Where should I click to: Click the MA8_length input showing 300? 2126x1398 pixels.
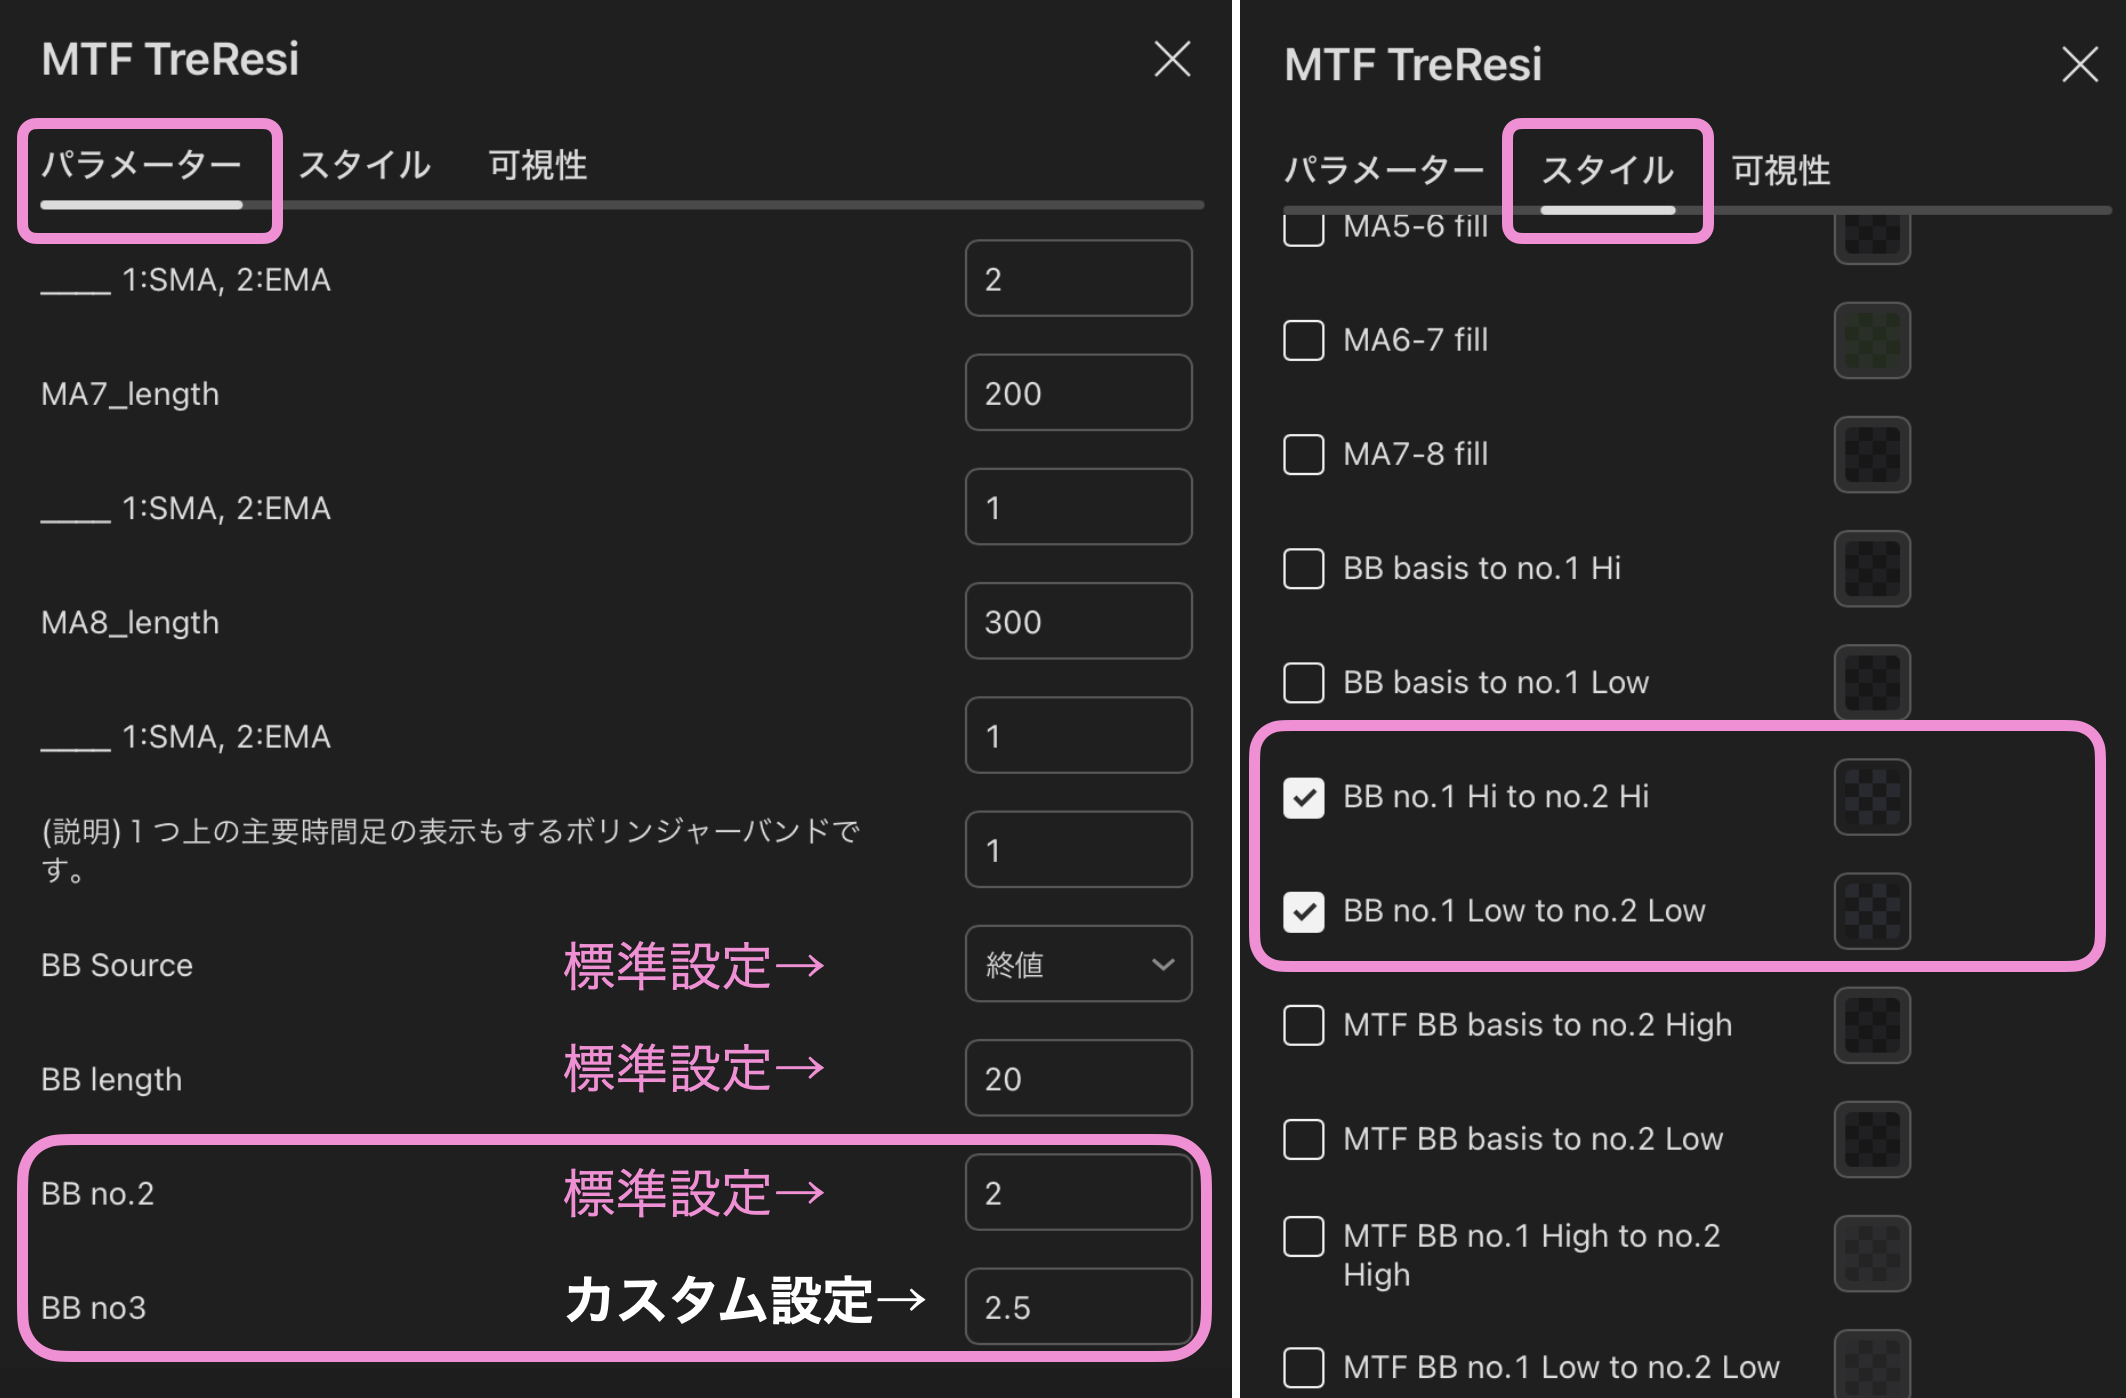tap(1078, 621)
